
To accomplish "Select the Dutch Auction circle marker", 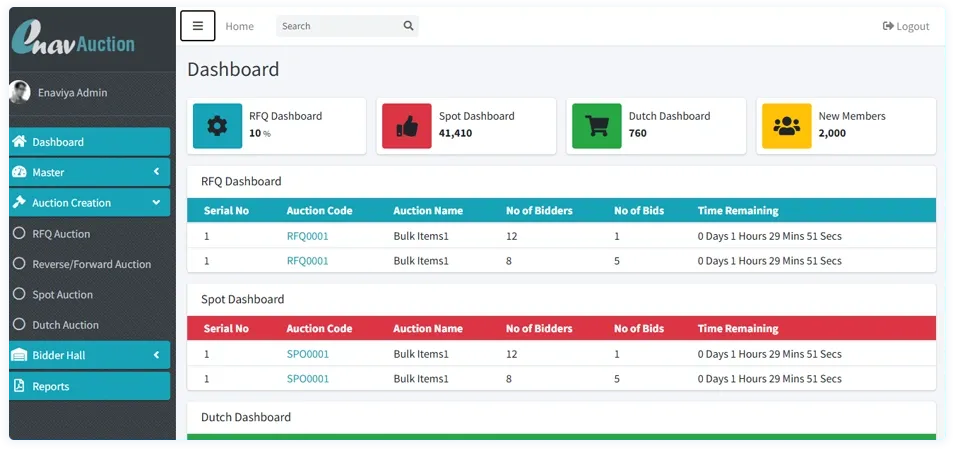I will (19, 324).
